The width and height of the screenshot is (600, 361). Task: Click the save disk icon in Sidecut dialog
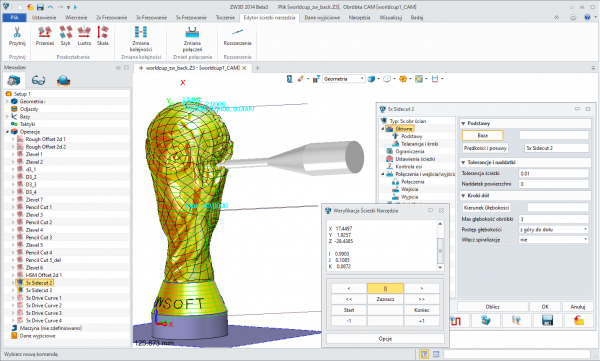[548, 320]
